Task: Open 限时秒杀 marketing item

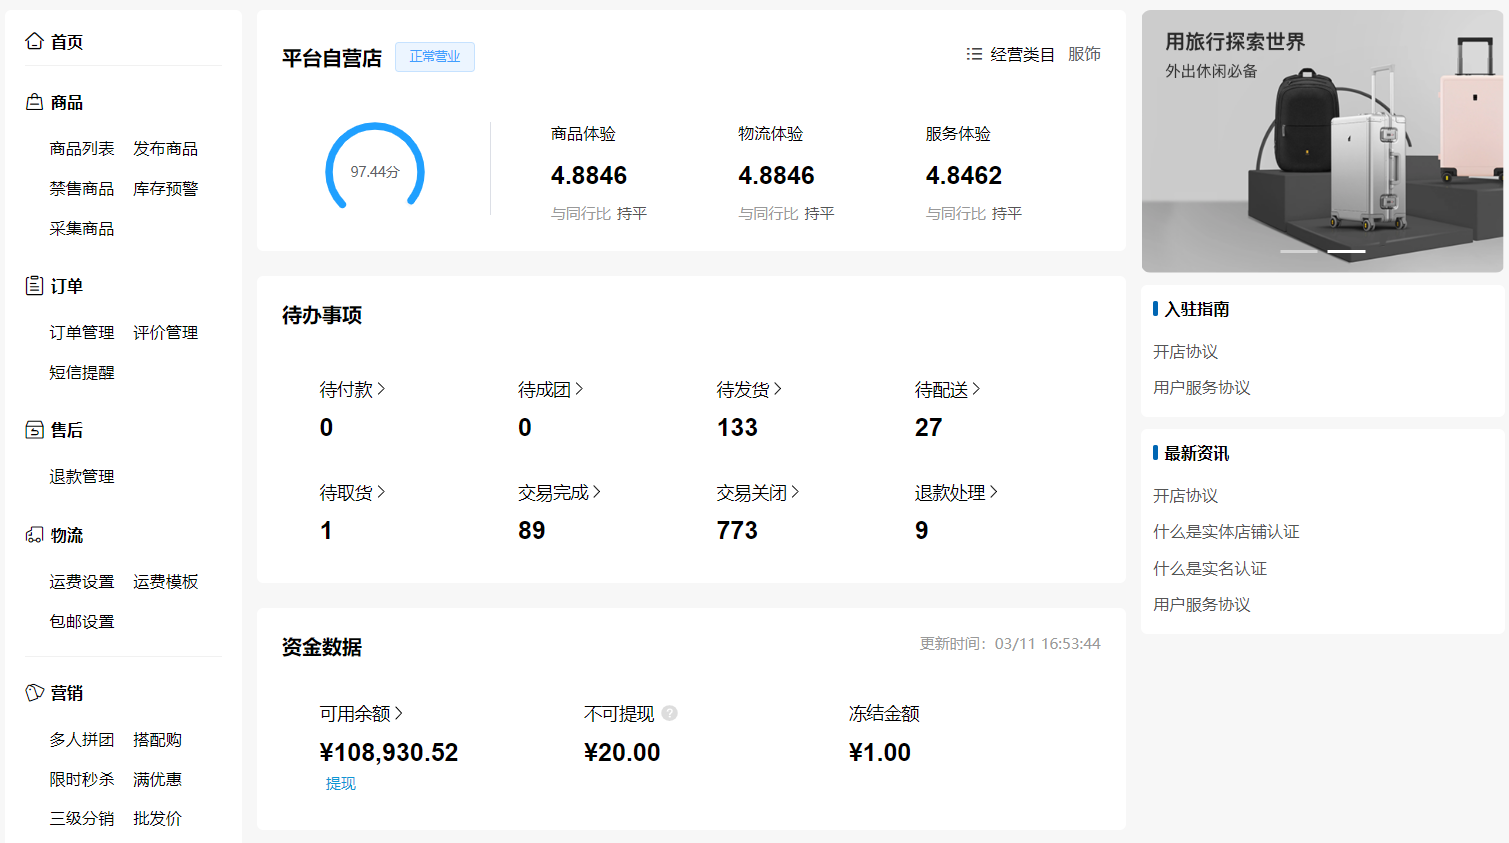Action: (82, 780)
